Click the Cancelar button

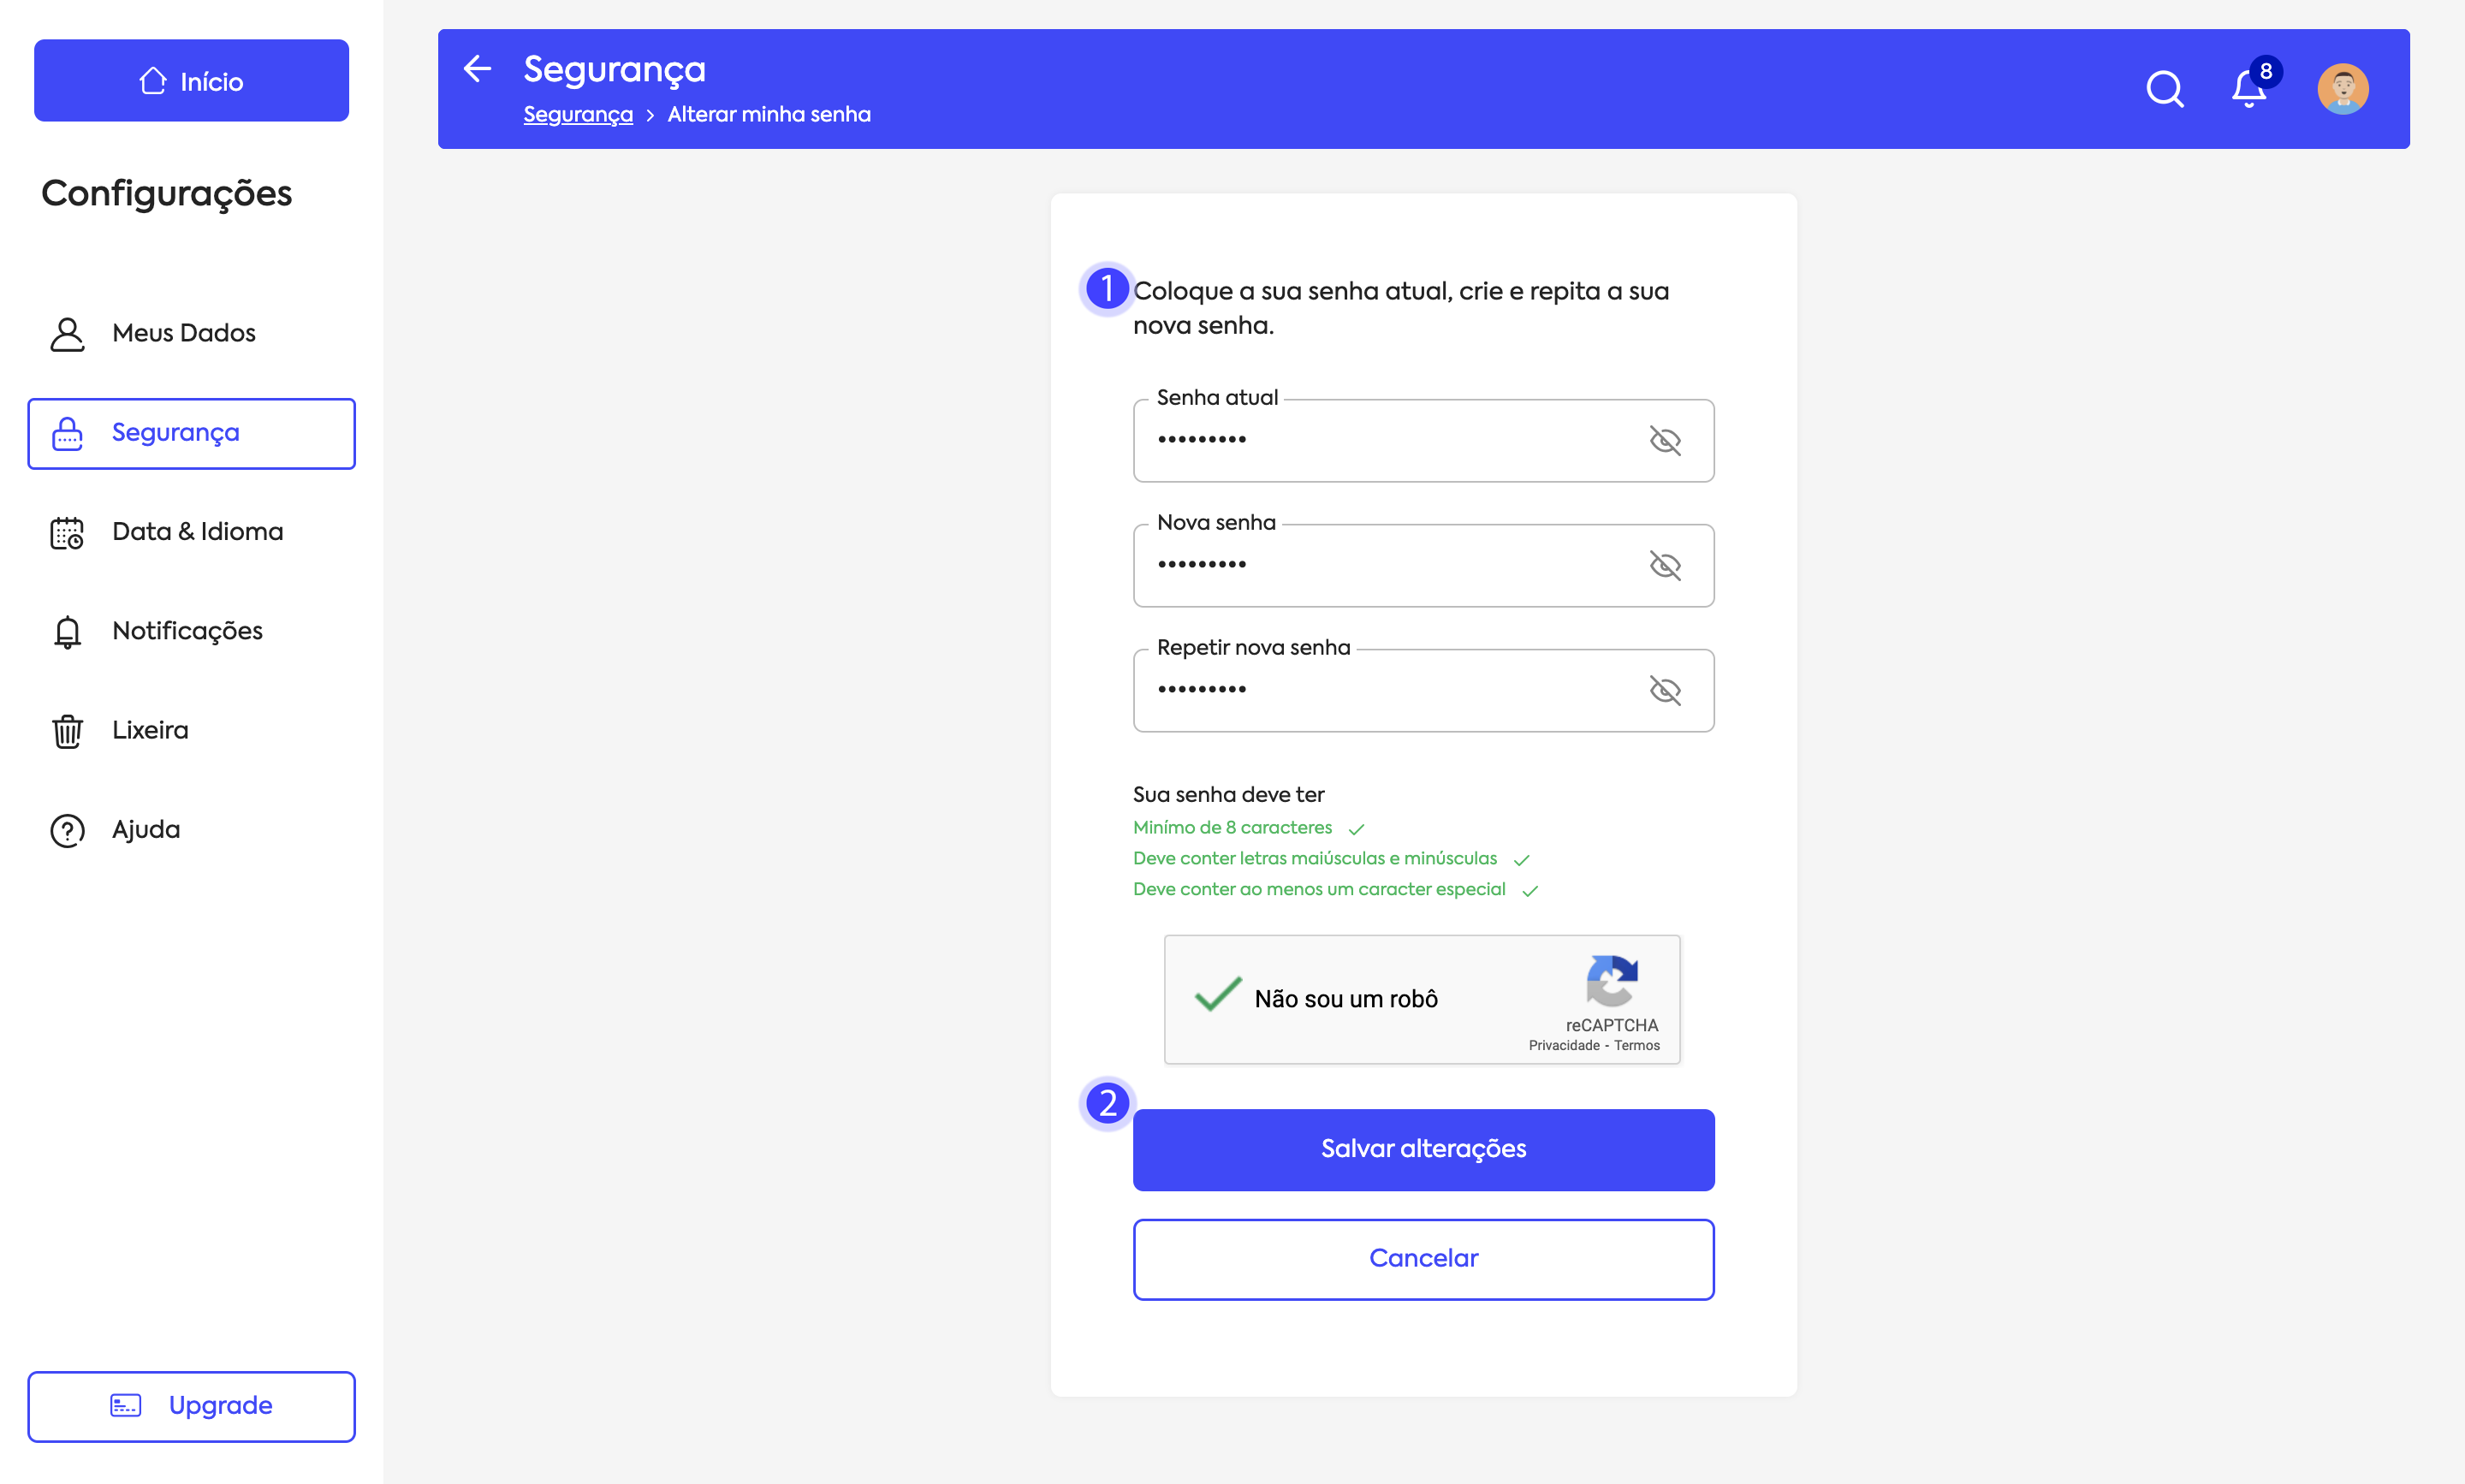[1423, 1259]
